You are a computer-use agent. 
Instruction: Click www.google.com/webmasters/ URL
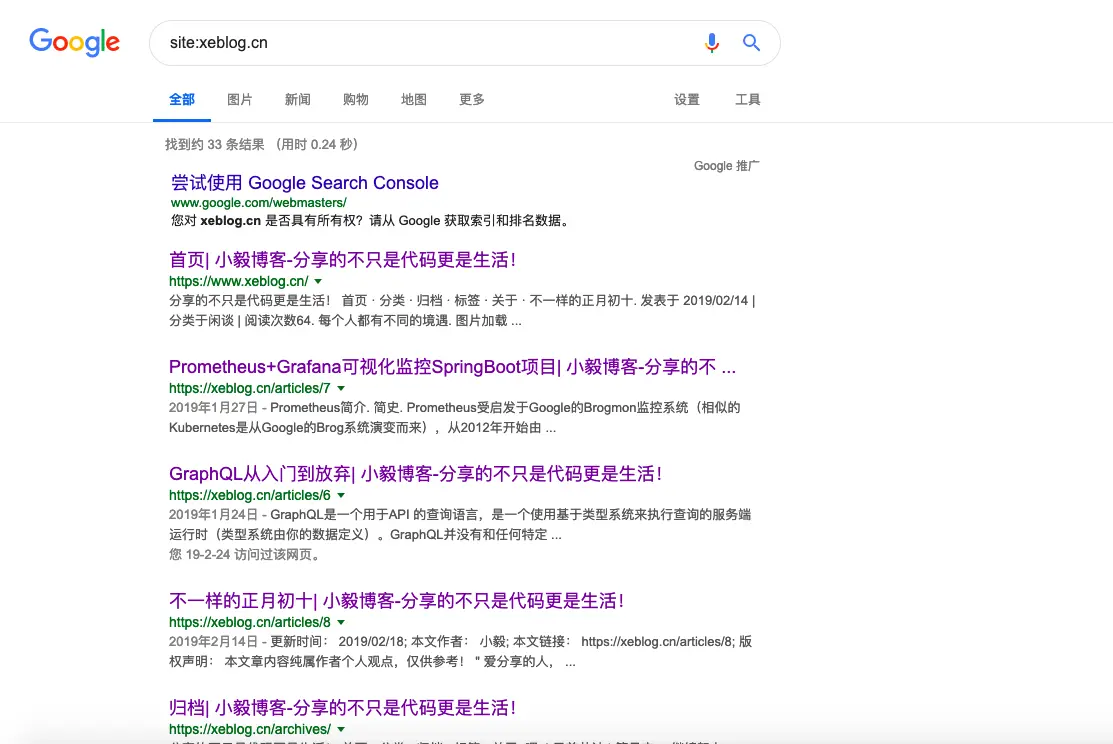coord(258,203)
